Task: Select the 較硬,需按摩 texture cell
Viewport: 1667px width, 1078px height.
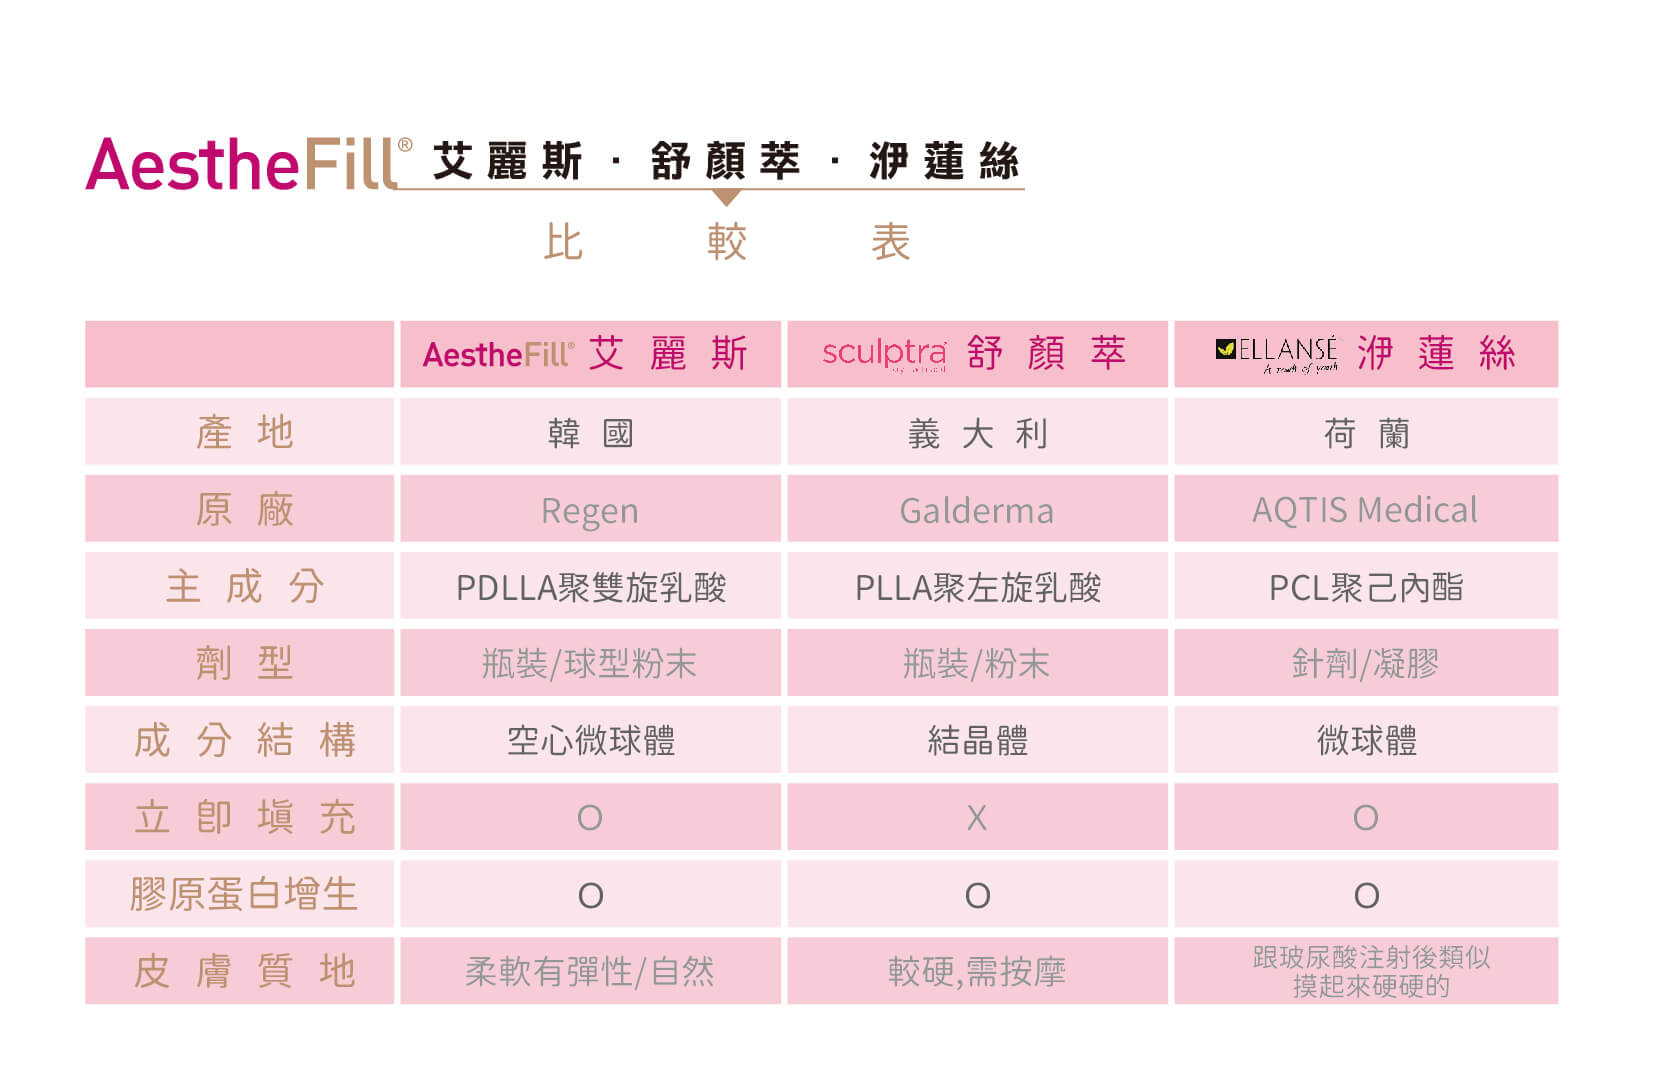Action: [977, 972]
